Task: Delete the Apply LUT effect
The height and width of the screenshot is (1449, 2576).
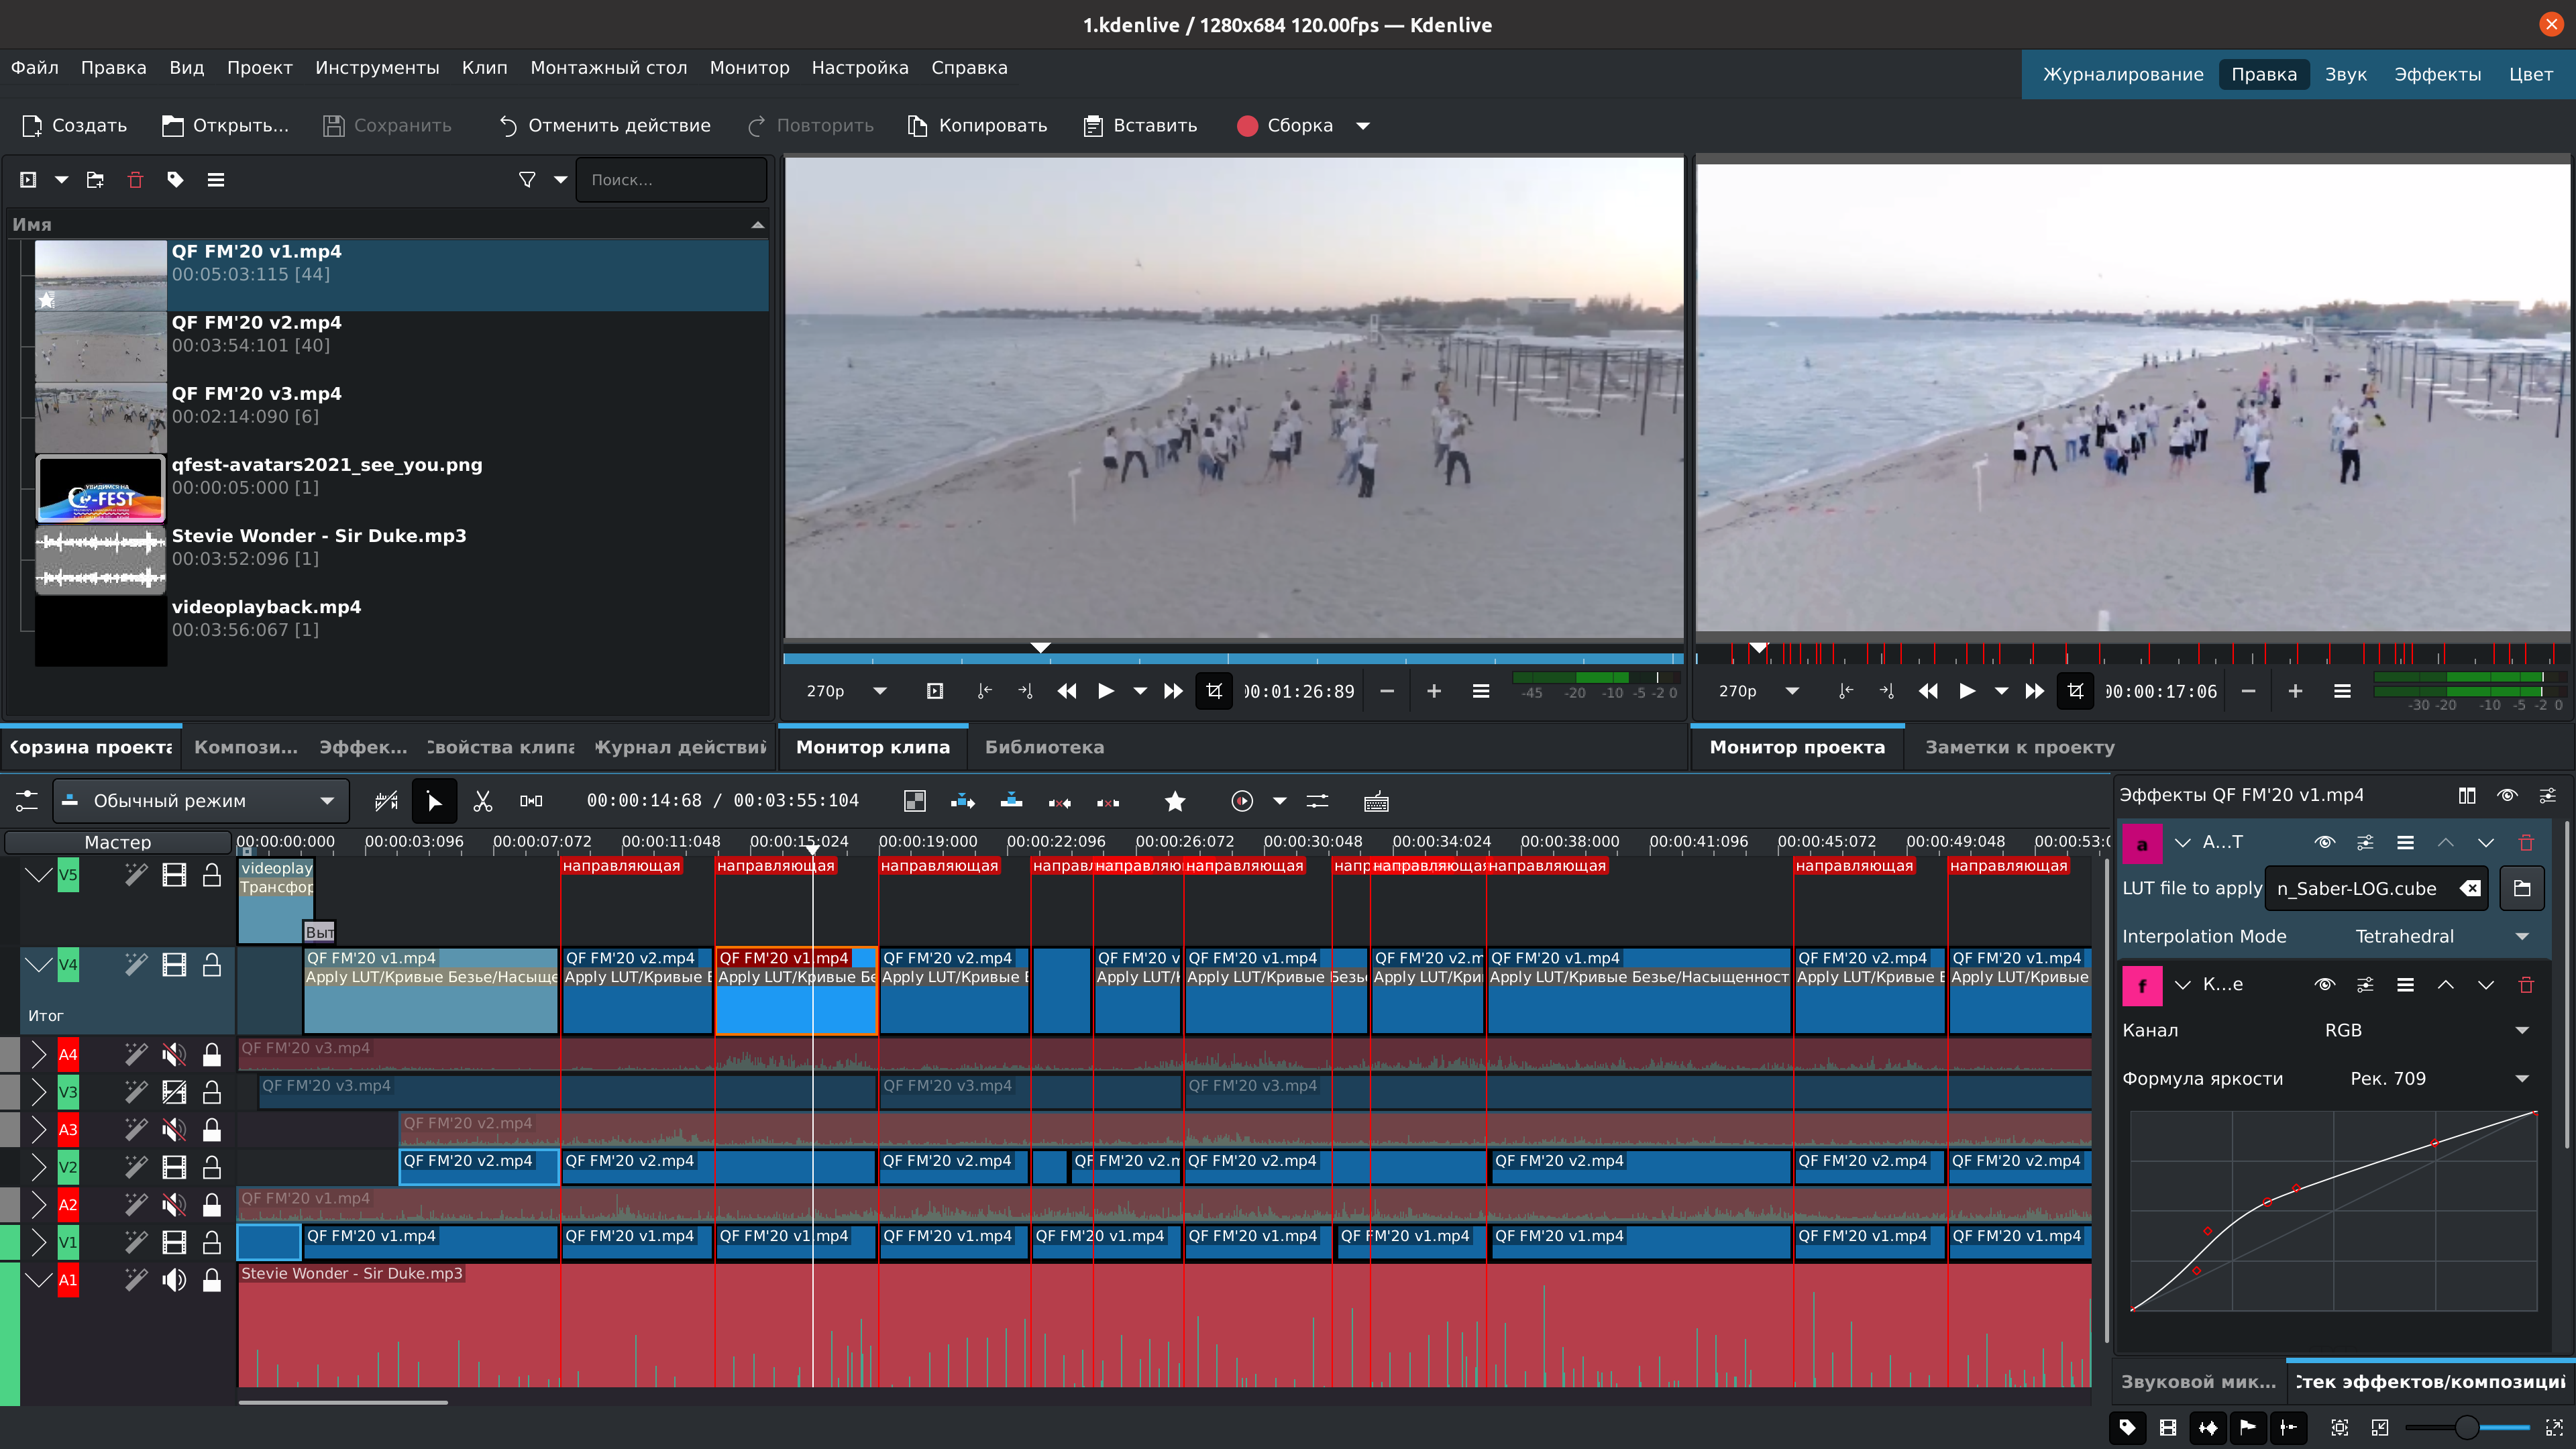Action: point(2526,843)
